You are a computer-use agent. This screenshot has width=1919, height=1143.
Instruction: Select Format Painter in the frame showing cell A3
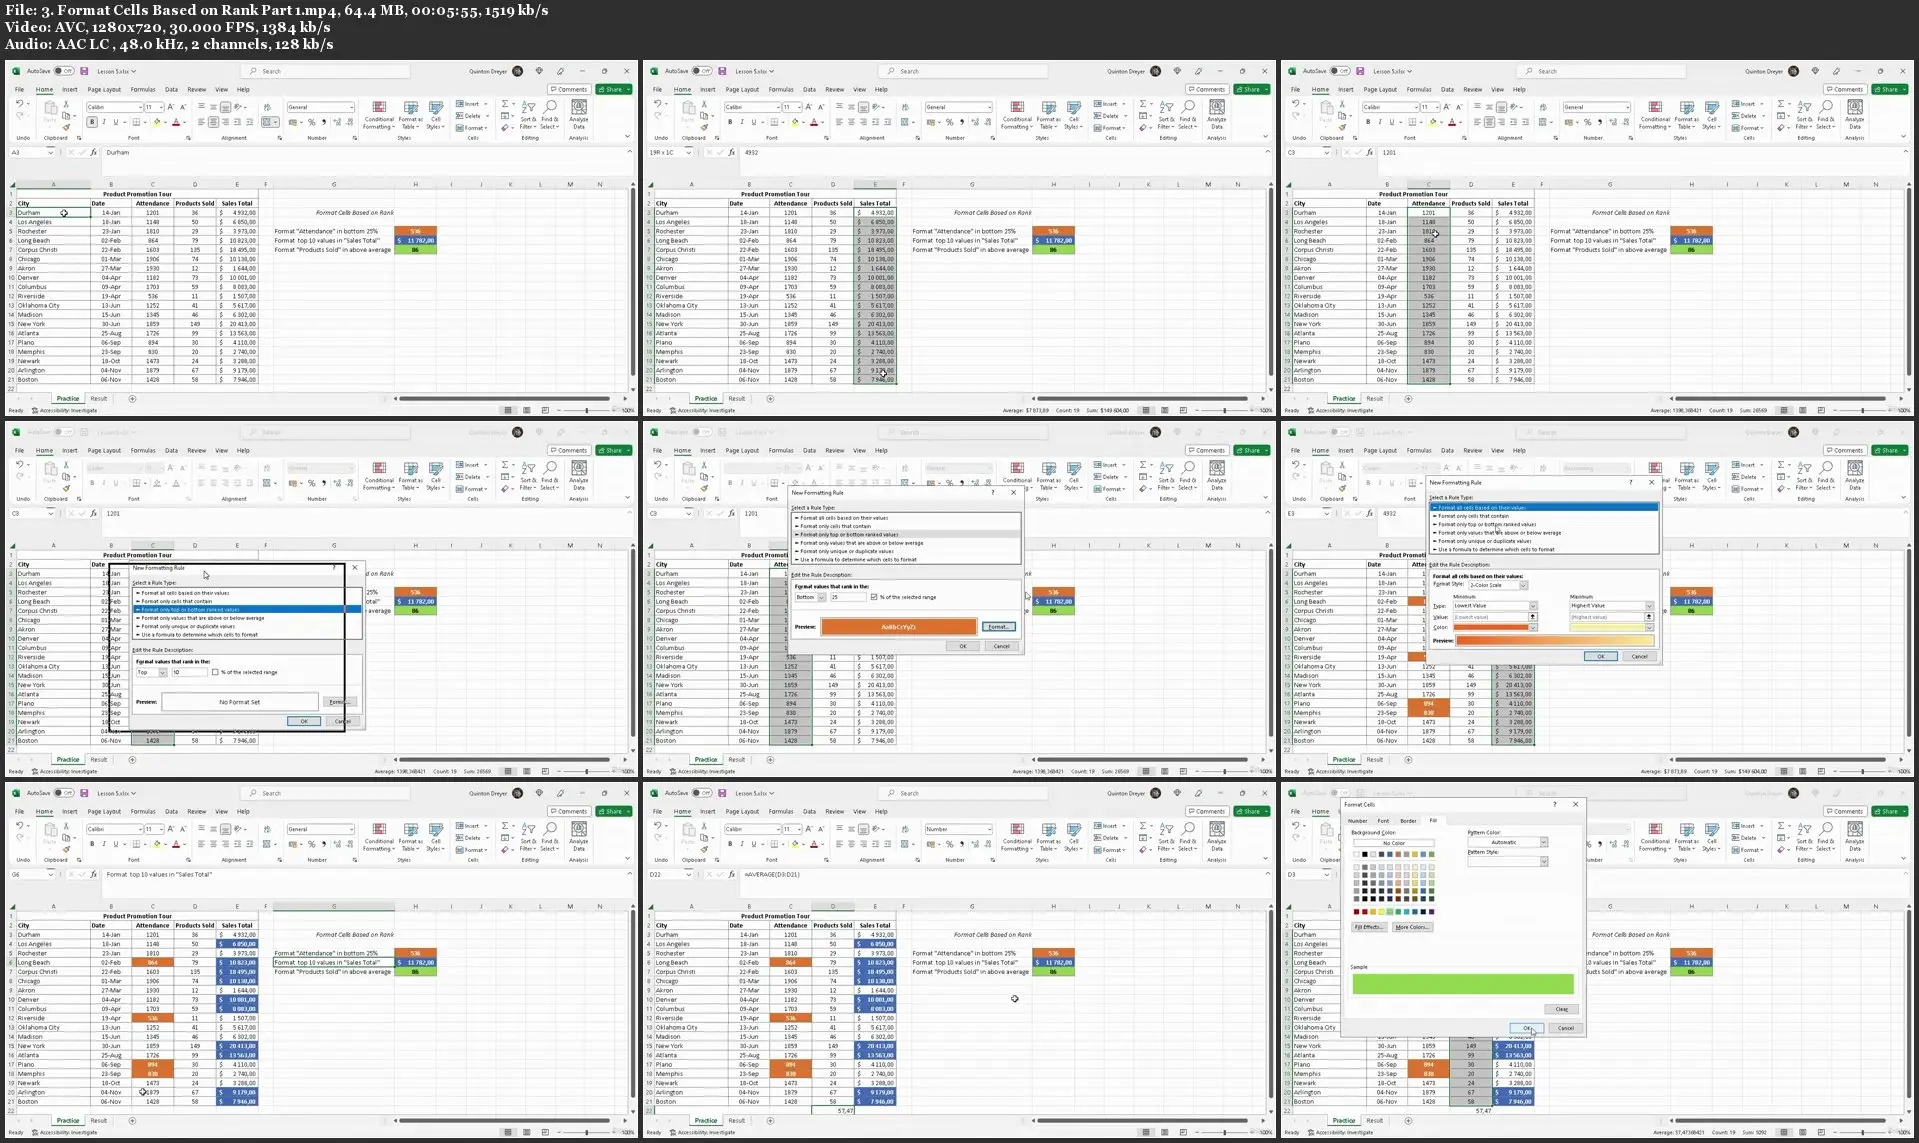(x=66, y=126)
